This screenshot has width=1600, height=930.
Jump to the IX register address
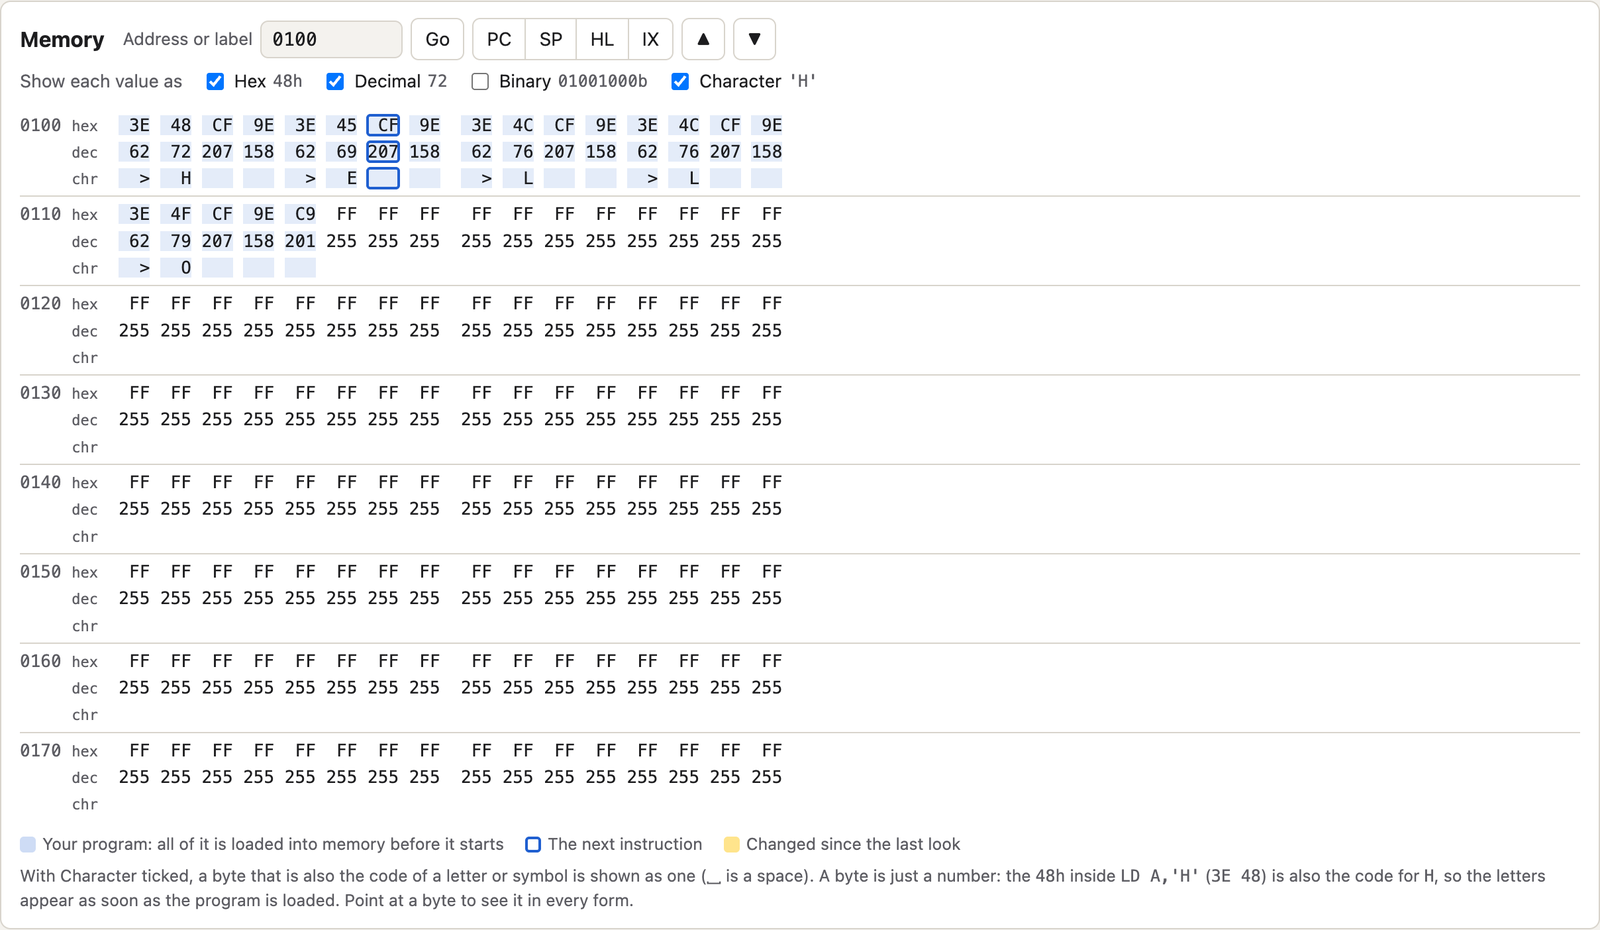[651, 39]
